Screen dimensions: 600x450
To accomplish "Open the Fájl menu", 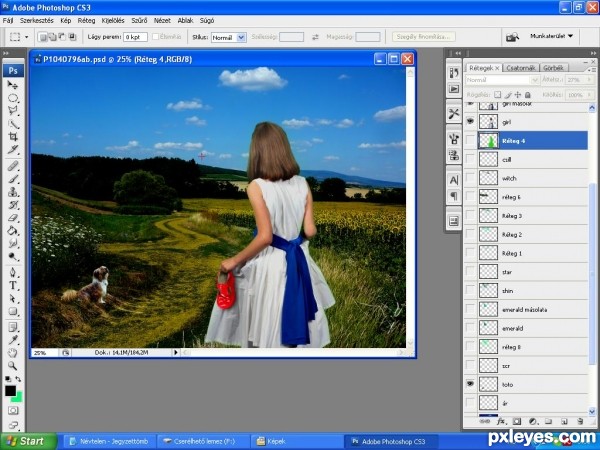I will (8, 20).
